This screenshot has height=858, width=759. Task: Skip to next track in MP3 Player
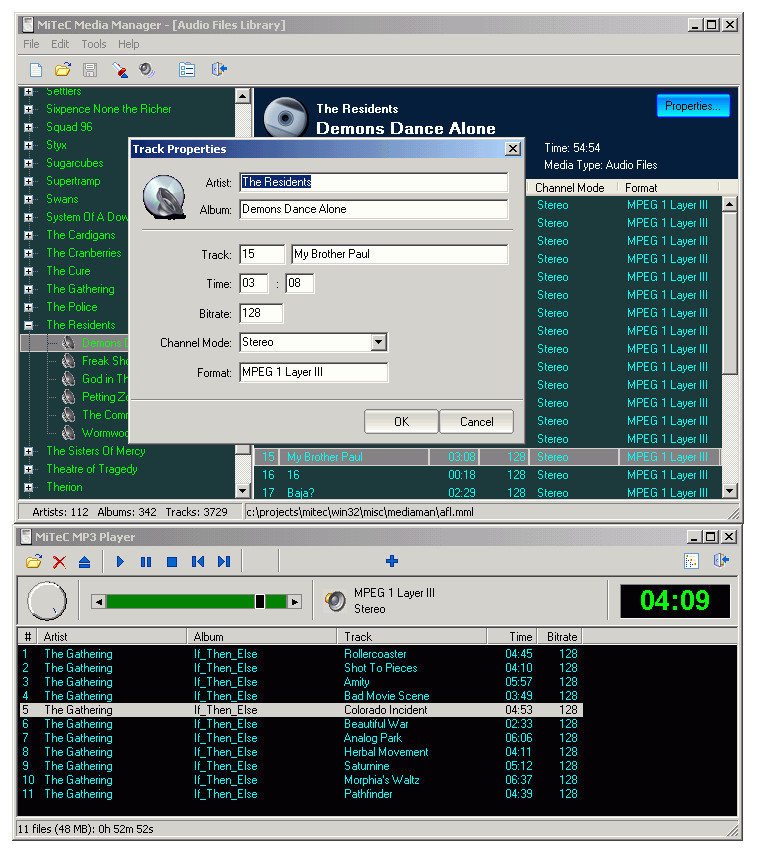[224, 562]
